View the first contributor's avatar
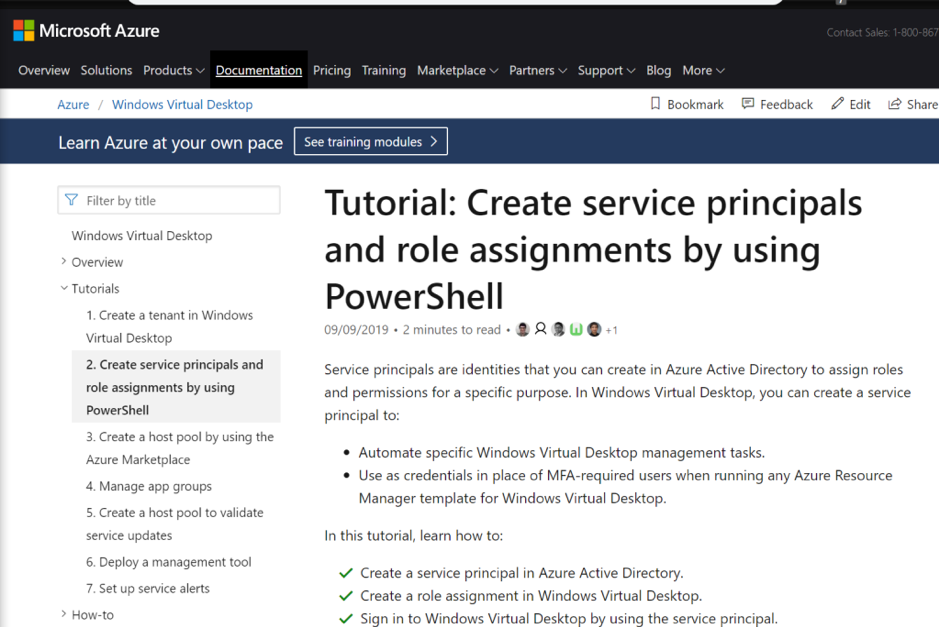This screenshot has width=939, height=627. tap(522, 328)
